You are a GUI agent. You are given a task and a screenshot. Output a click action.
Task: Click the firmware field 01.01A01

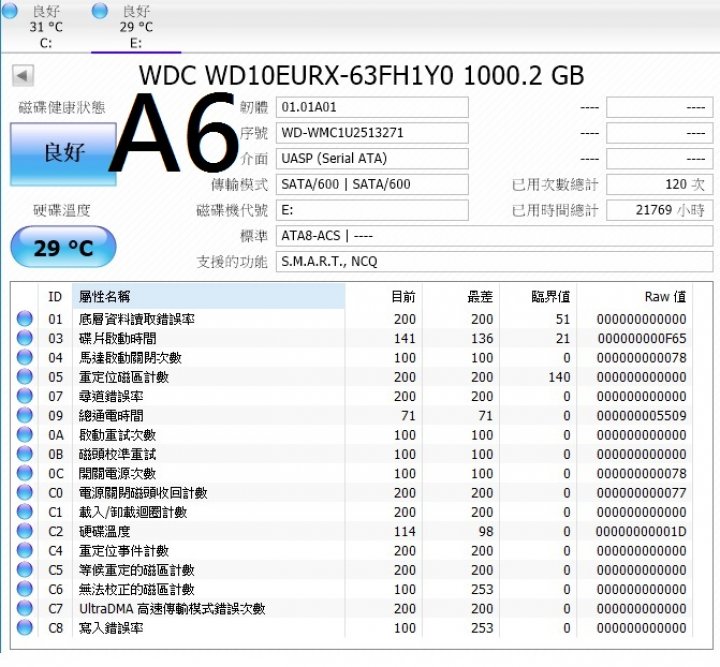372,107
